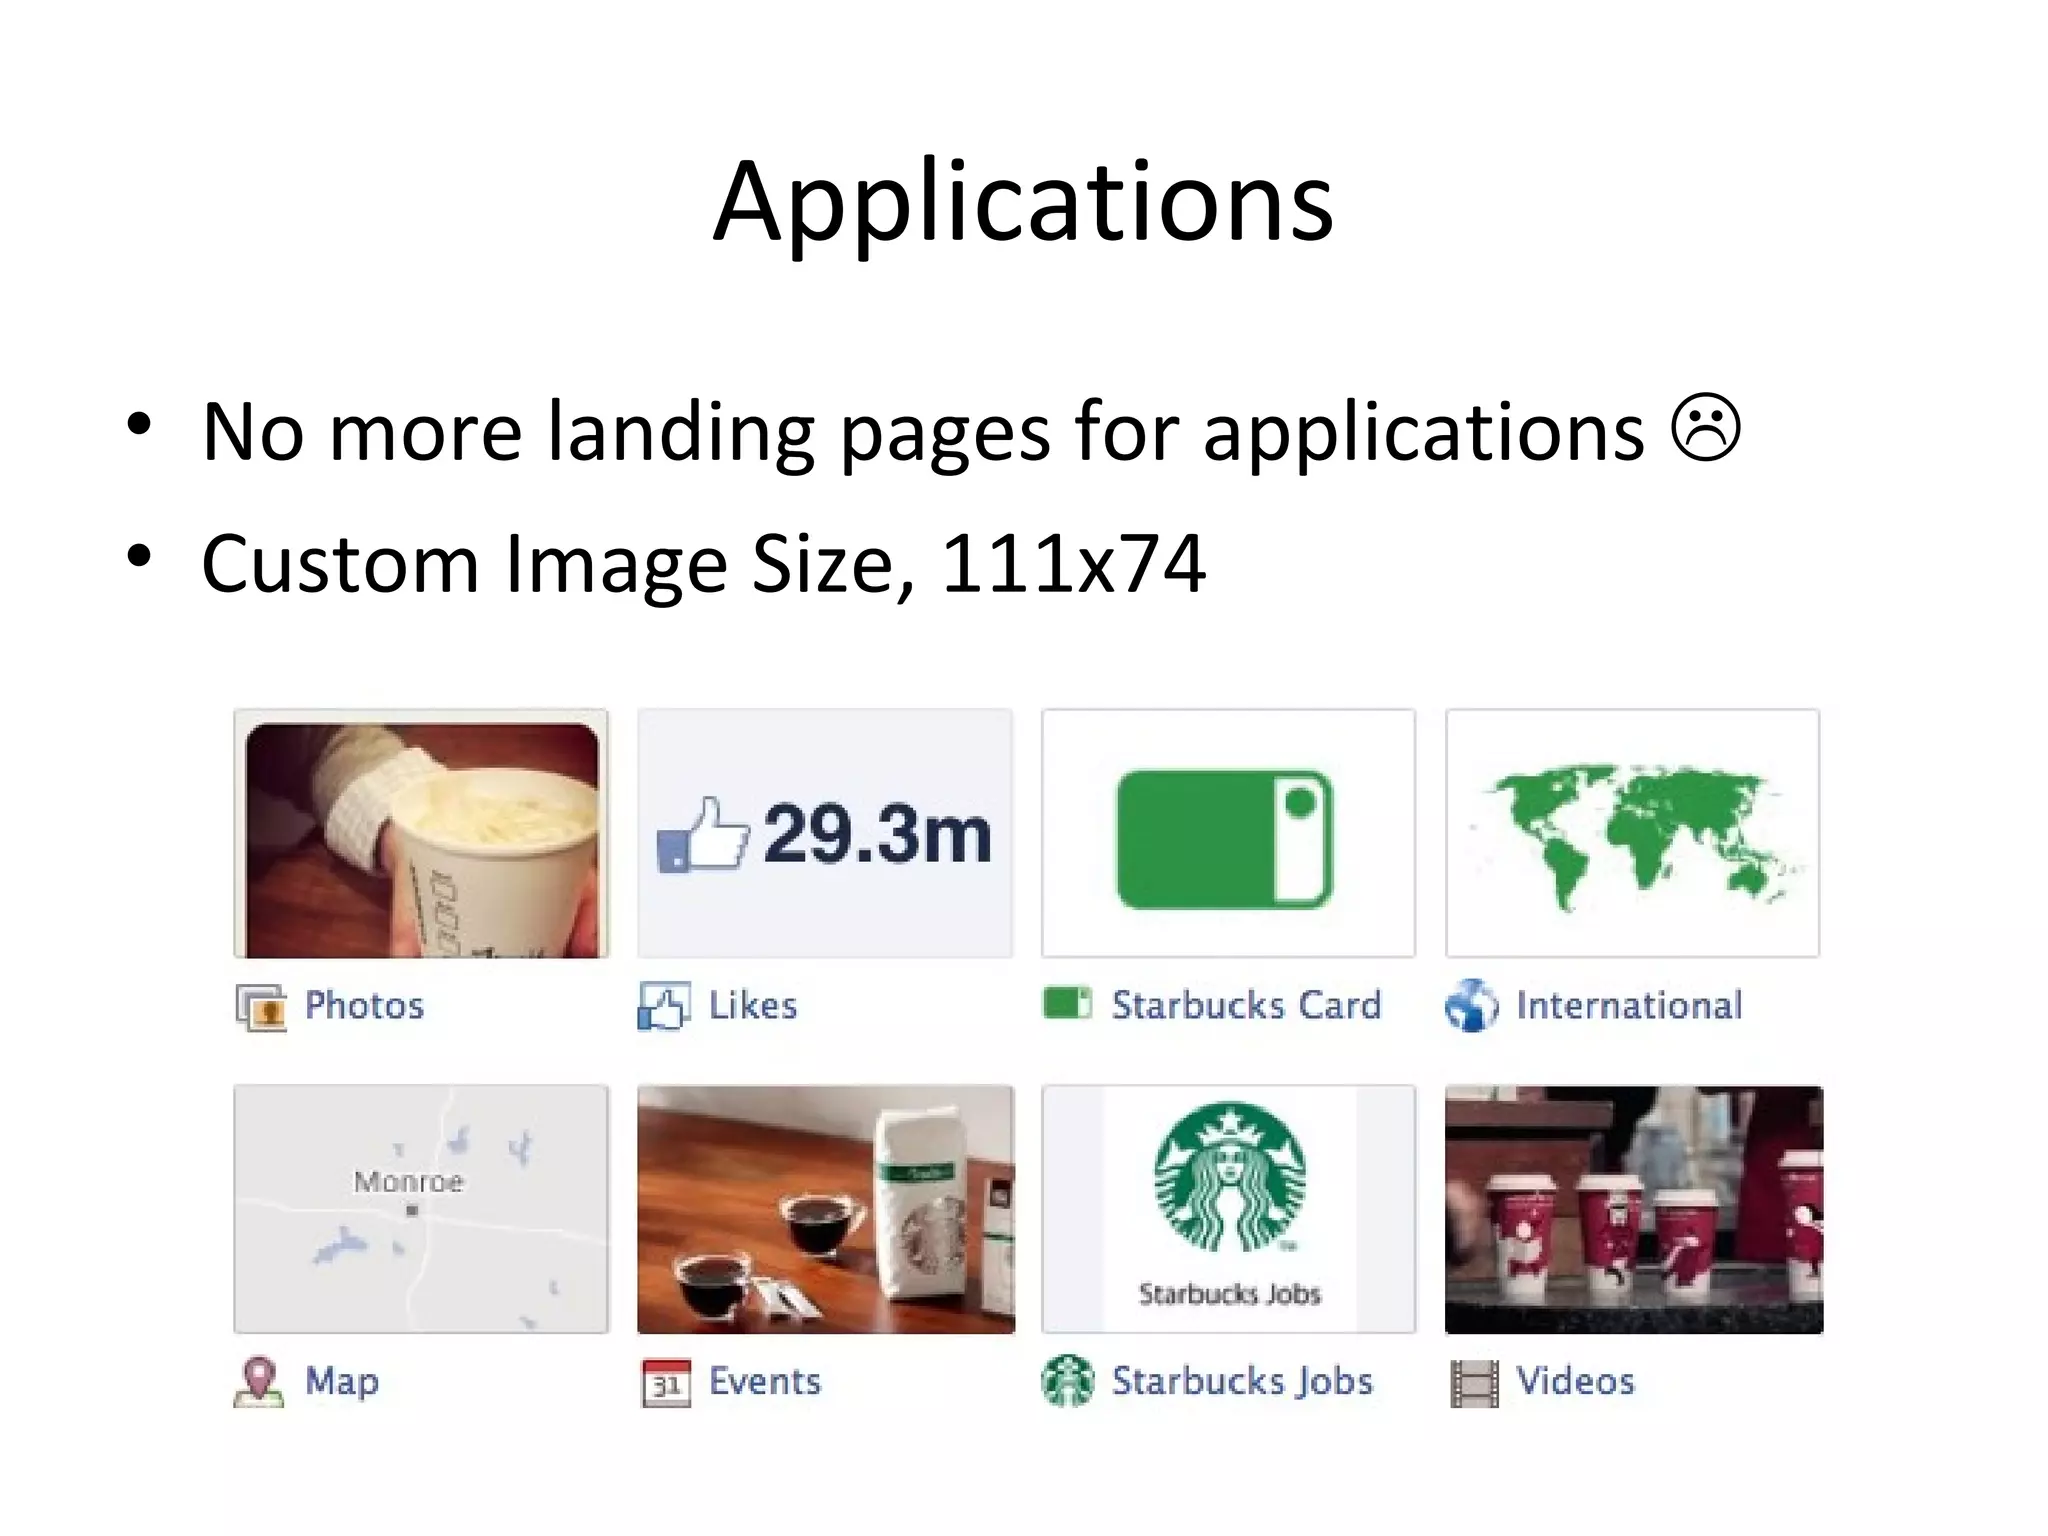Click the Likes thumbs-up icon
The image size is (2048, 1536).
pyautogui.click(x=664, y=1006)
